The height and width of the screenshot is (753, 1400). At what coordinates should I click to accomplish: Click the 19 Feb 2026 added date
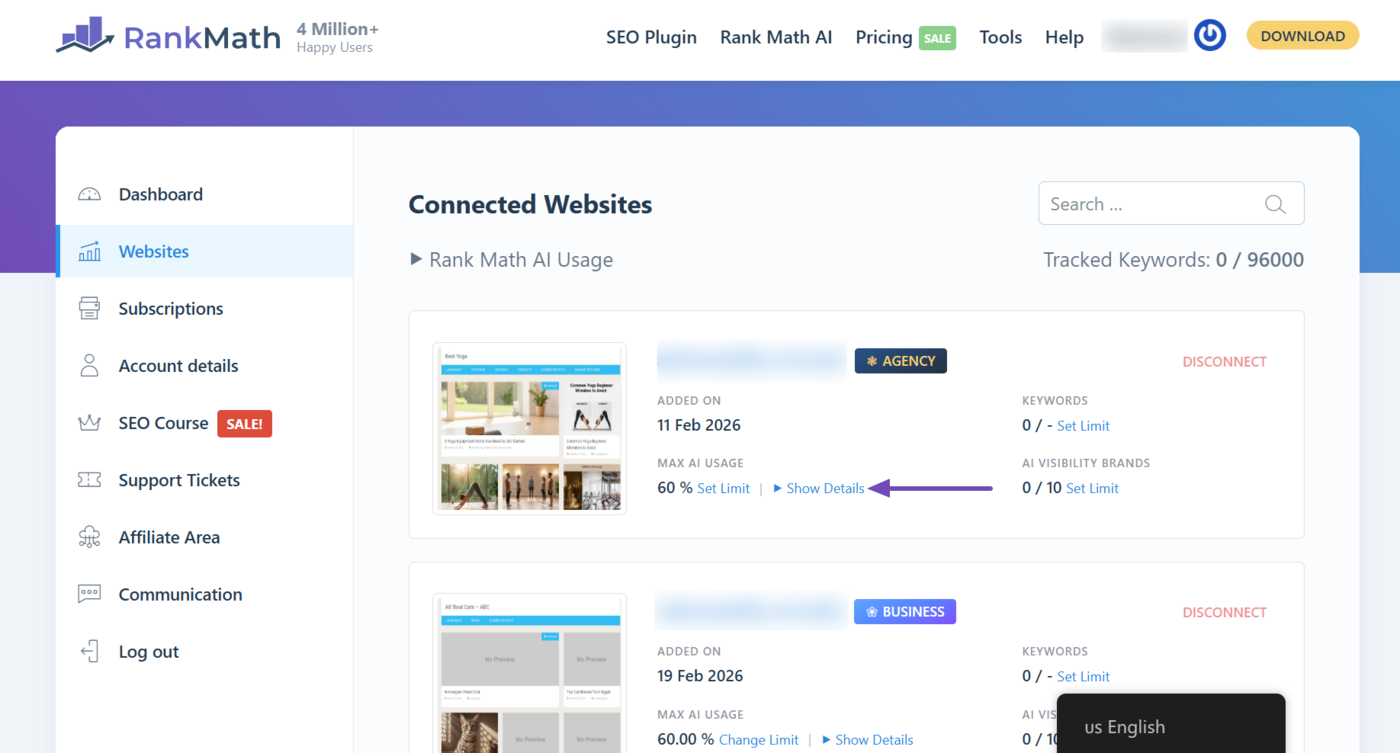click(700, 676)
